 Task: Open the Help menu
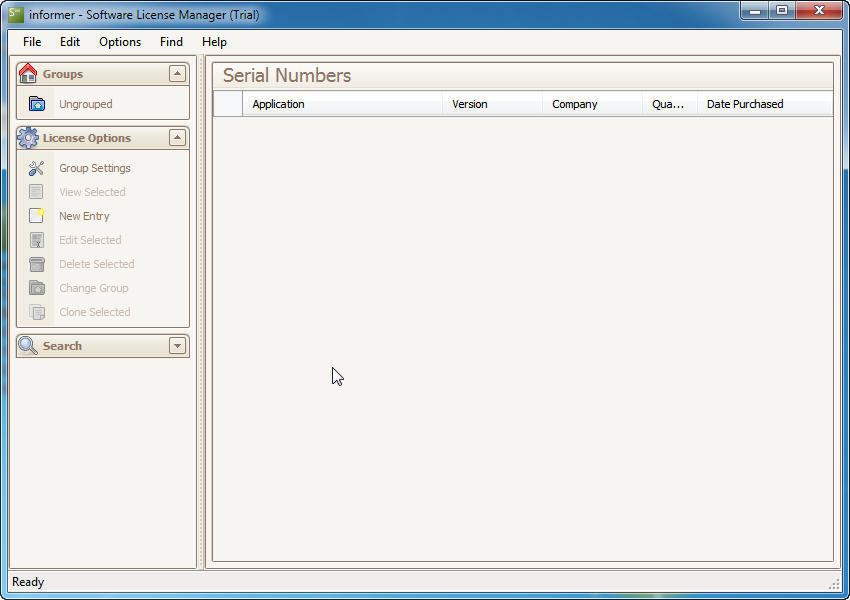tap(214, 42)
